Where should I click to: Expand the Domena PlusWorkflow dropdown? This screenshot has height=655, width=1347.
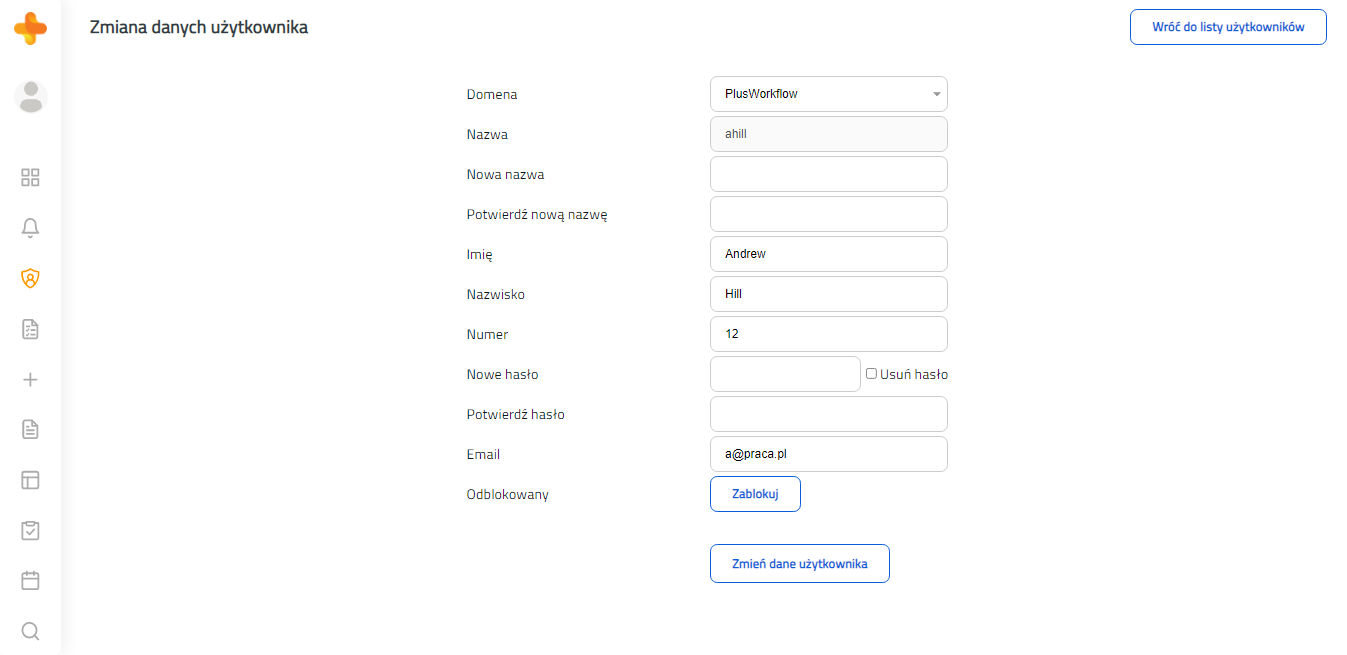(x=828, y=94)
